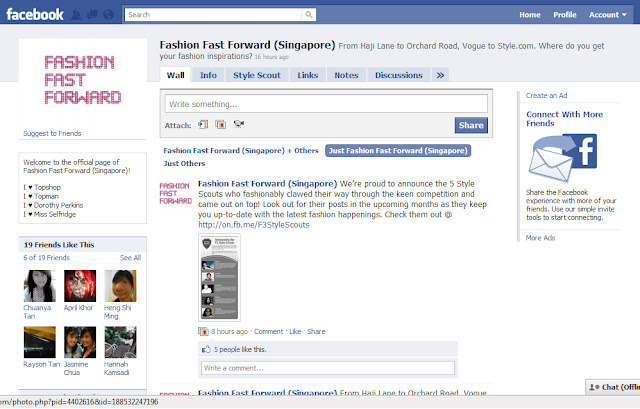Go to Home in header
Screen dimensions: 640x409
pos(530,15)
